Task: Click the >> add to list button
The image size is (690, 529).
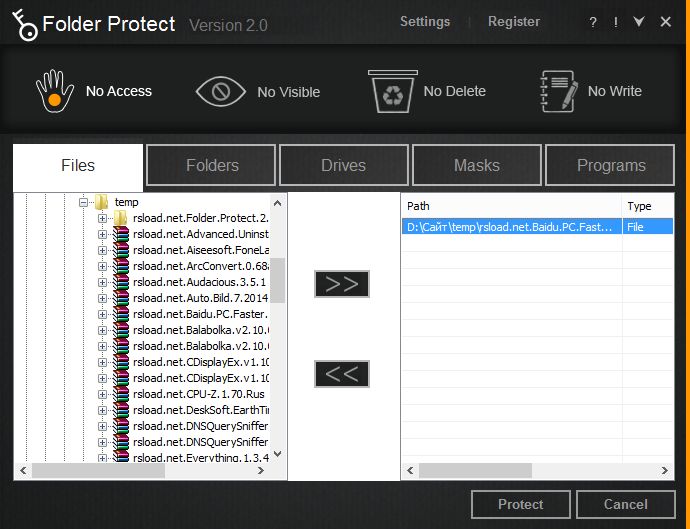Action: click(342, 284)
